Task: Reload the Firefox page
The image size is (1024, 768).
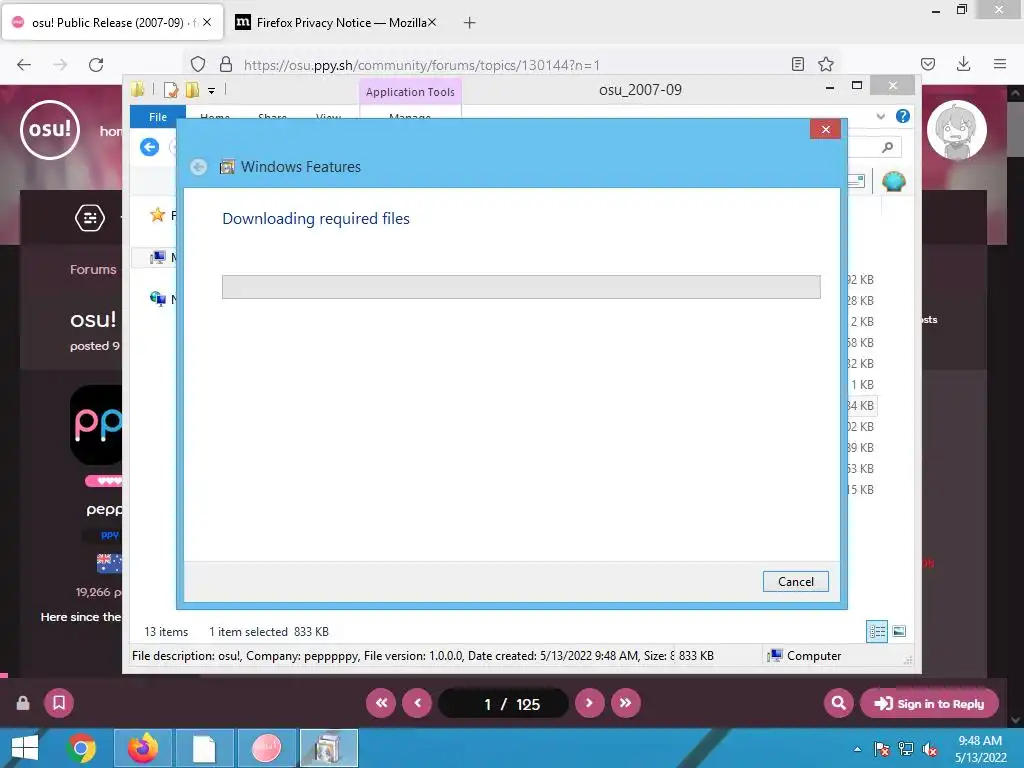Action: pos(96,64)
